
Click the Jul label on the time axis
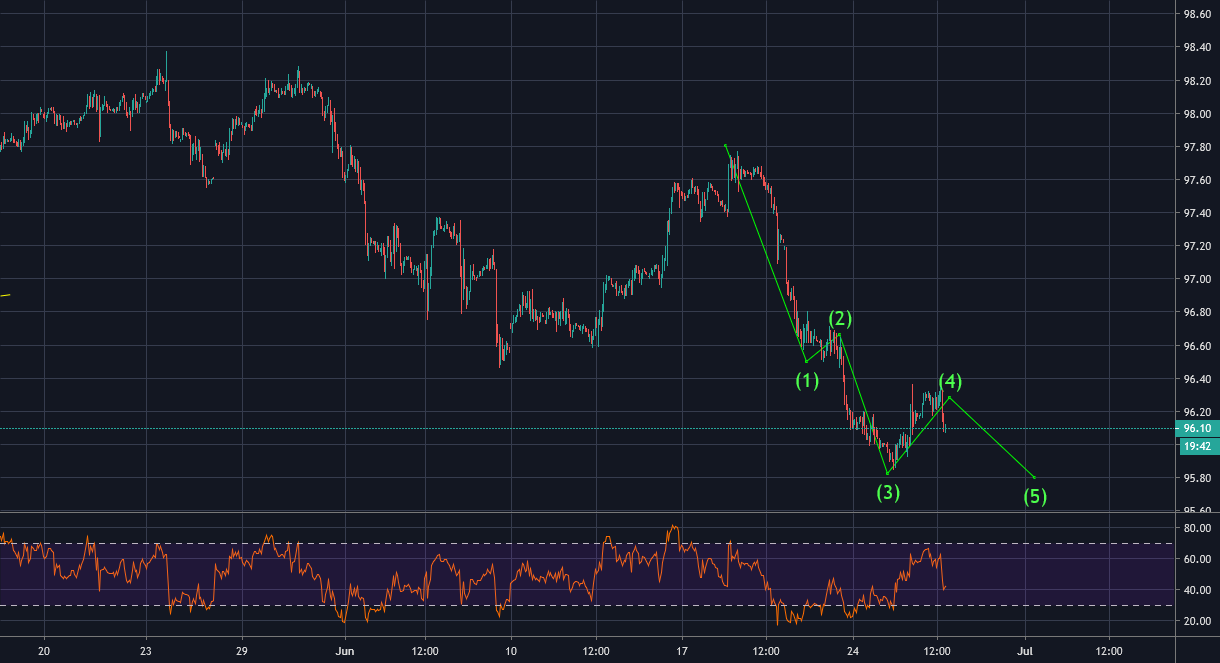pos(1023,648)
